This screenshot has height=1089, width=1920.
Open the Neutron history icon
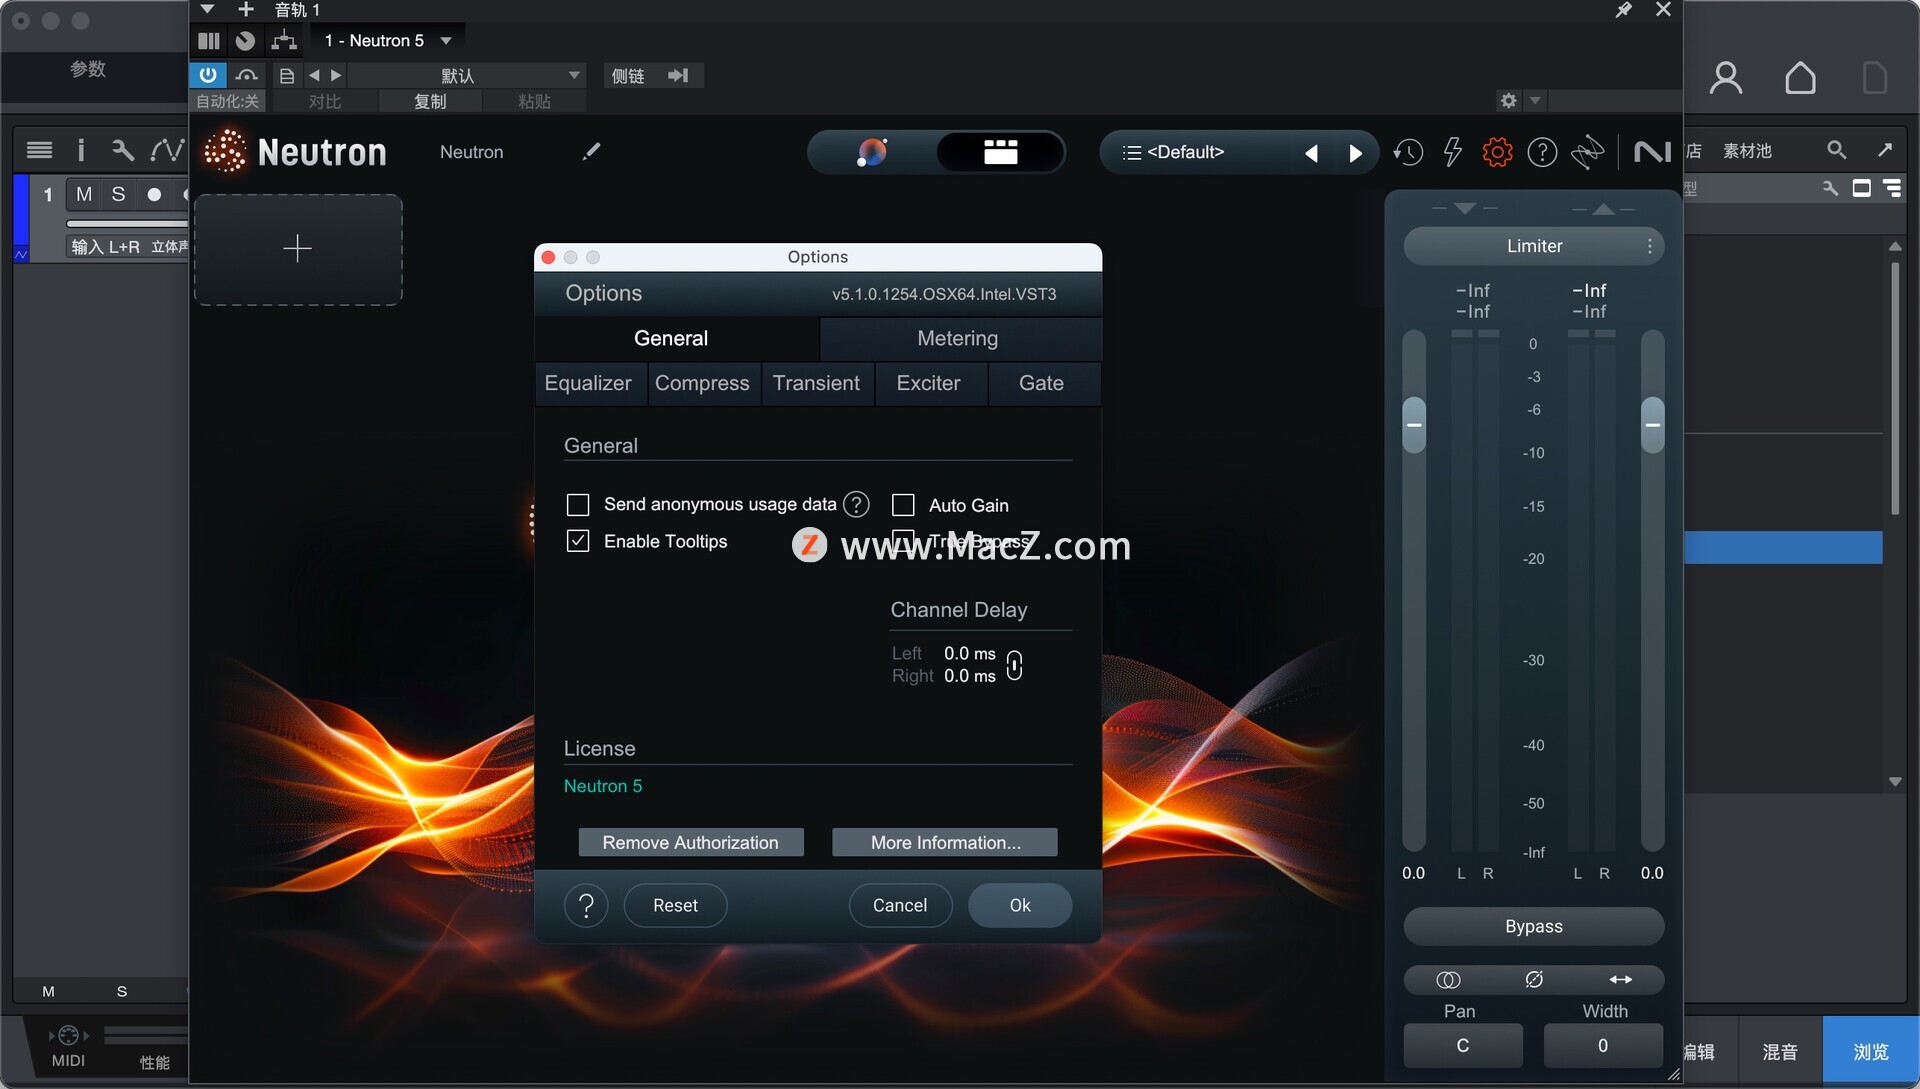pos(1408,152)
